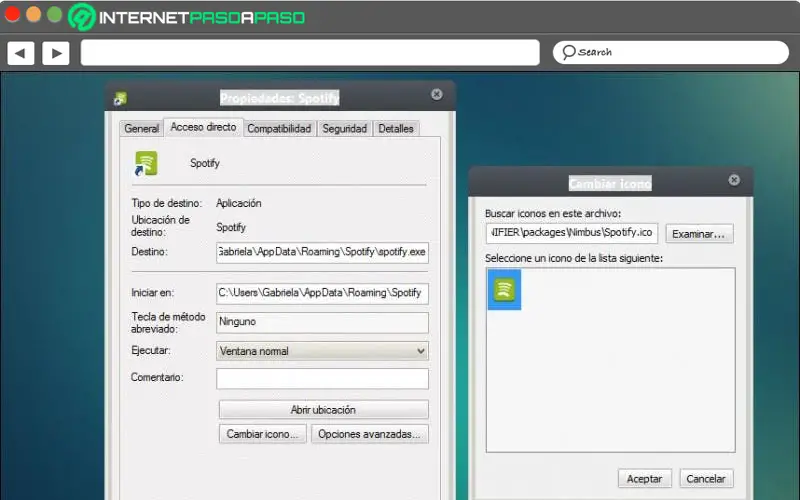The image size is (800, 500).
Task: Click the green window control dot
Action: coord(55,14)
